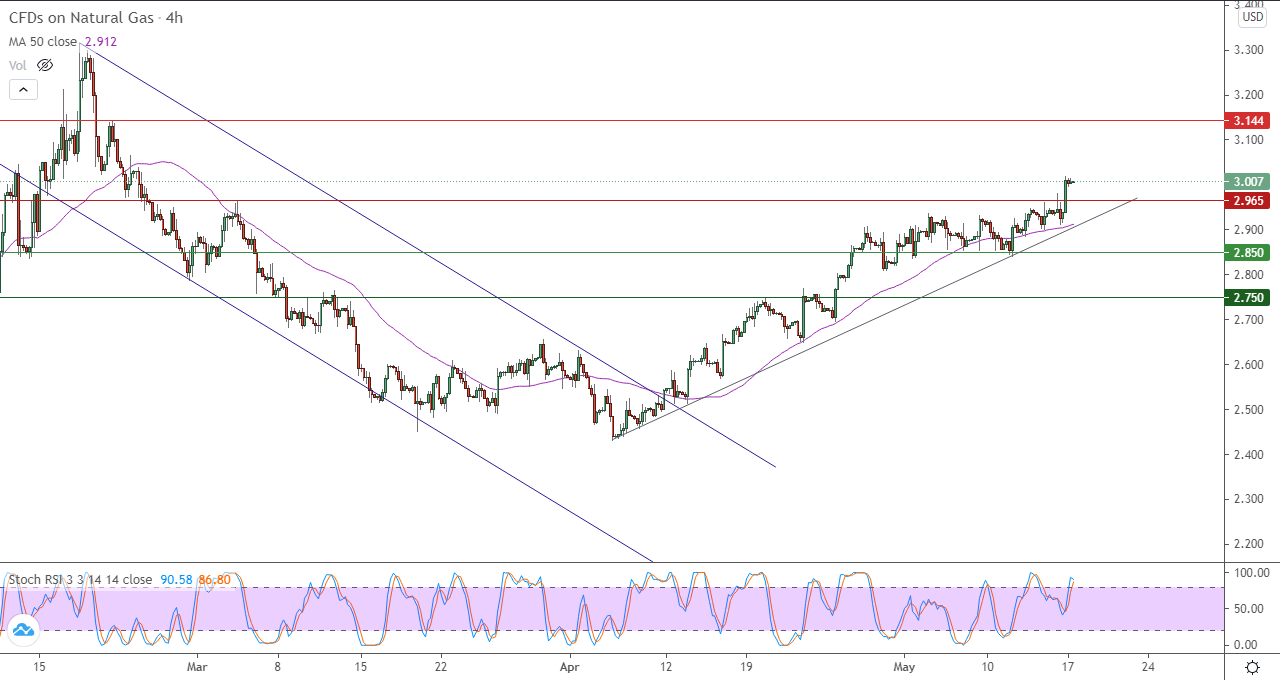Select the current price label 3.007

(1249, 182)
